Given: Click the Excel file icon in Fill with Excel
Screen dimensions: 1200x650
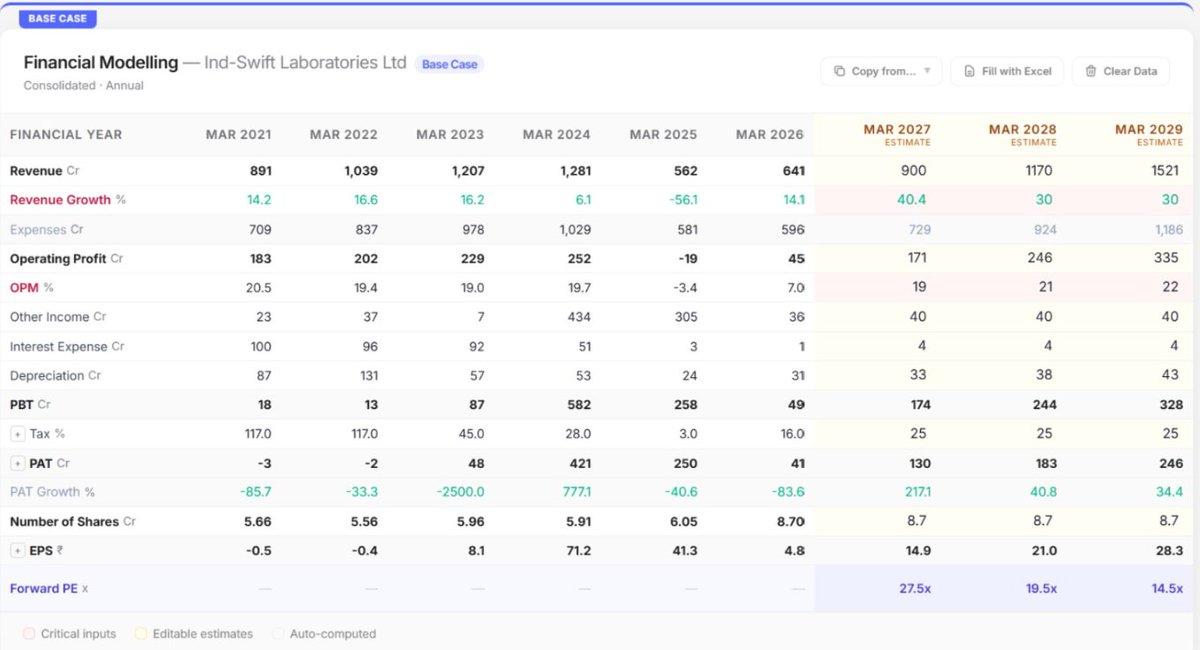Looking at the screenshot, I should pos(969,71).
